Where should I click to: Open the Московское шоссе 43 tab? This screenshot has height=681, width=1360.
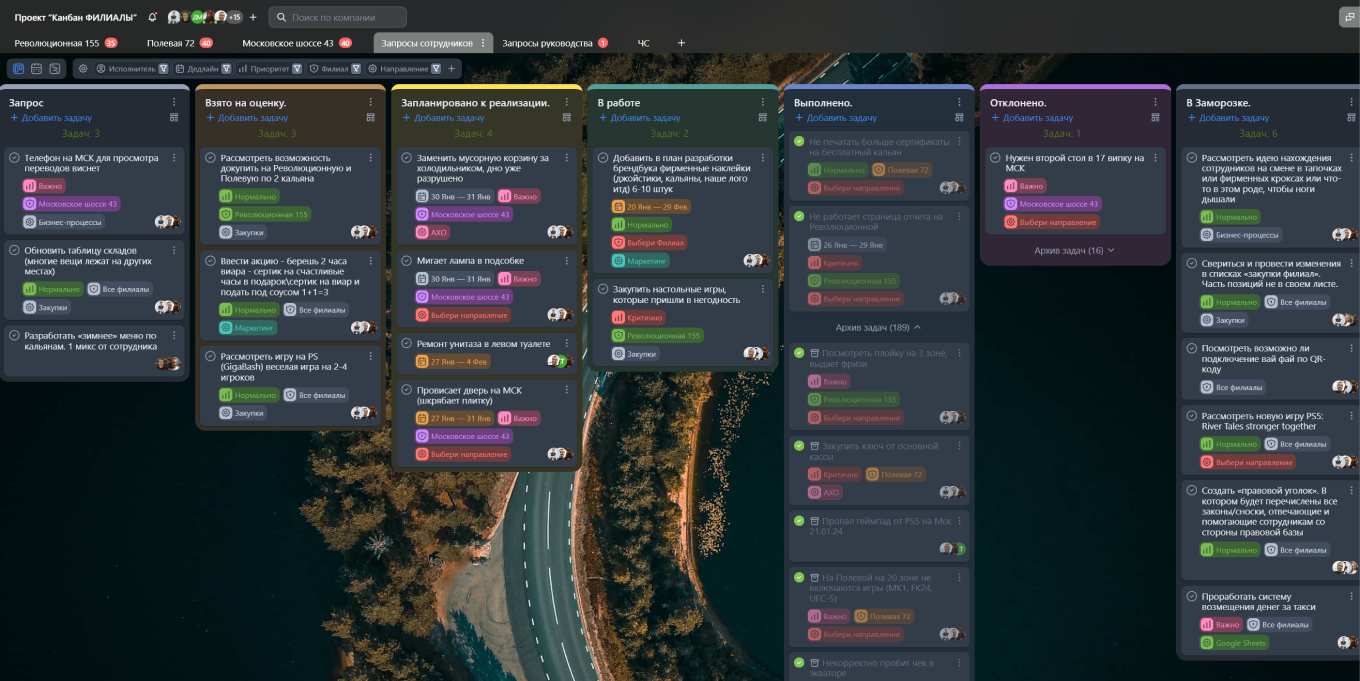[297, 43]
